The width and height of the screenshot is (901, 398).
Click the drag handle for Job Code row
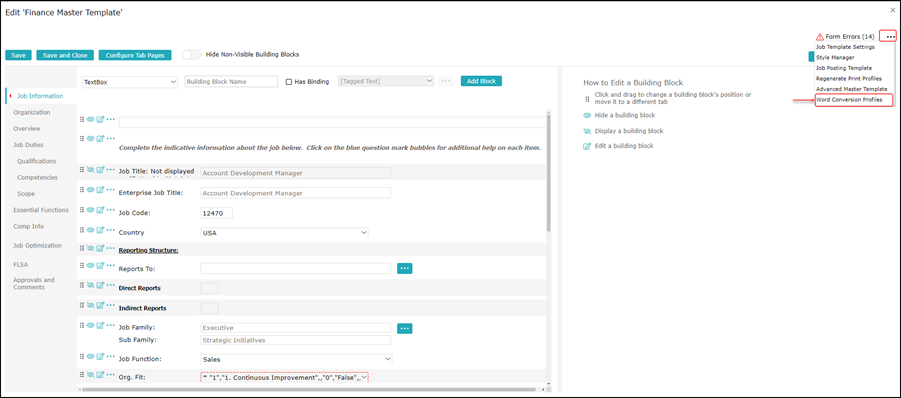(82, 210)
